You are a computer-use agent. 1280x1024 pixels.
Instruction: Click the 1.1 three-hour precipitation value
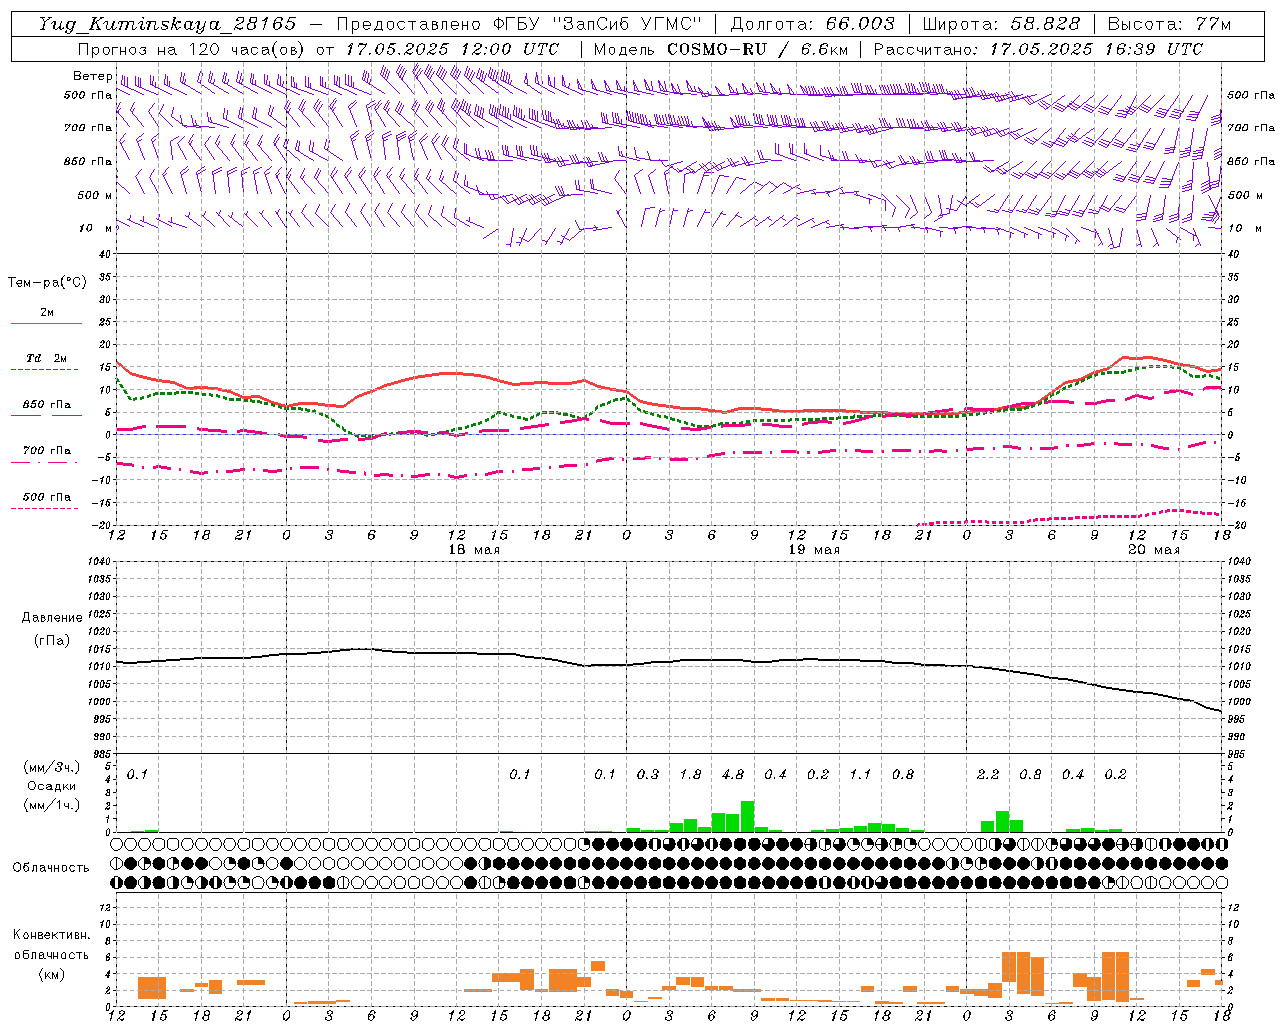tap(860, 775)
